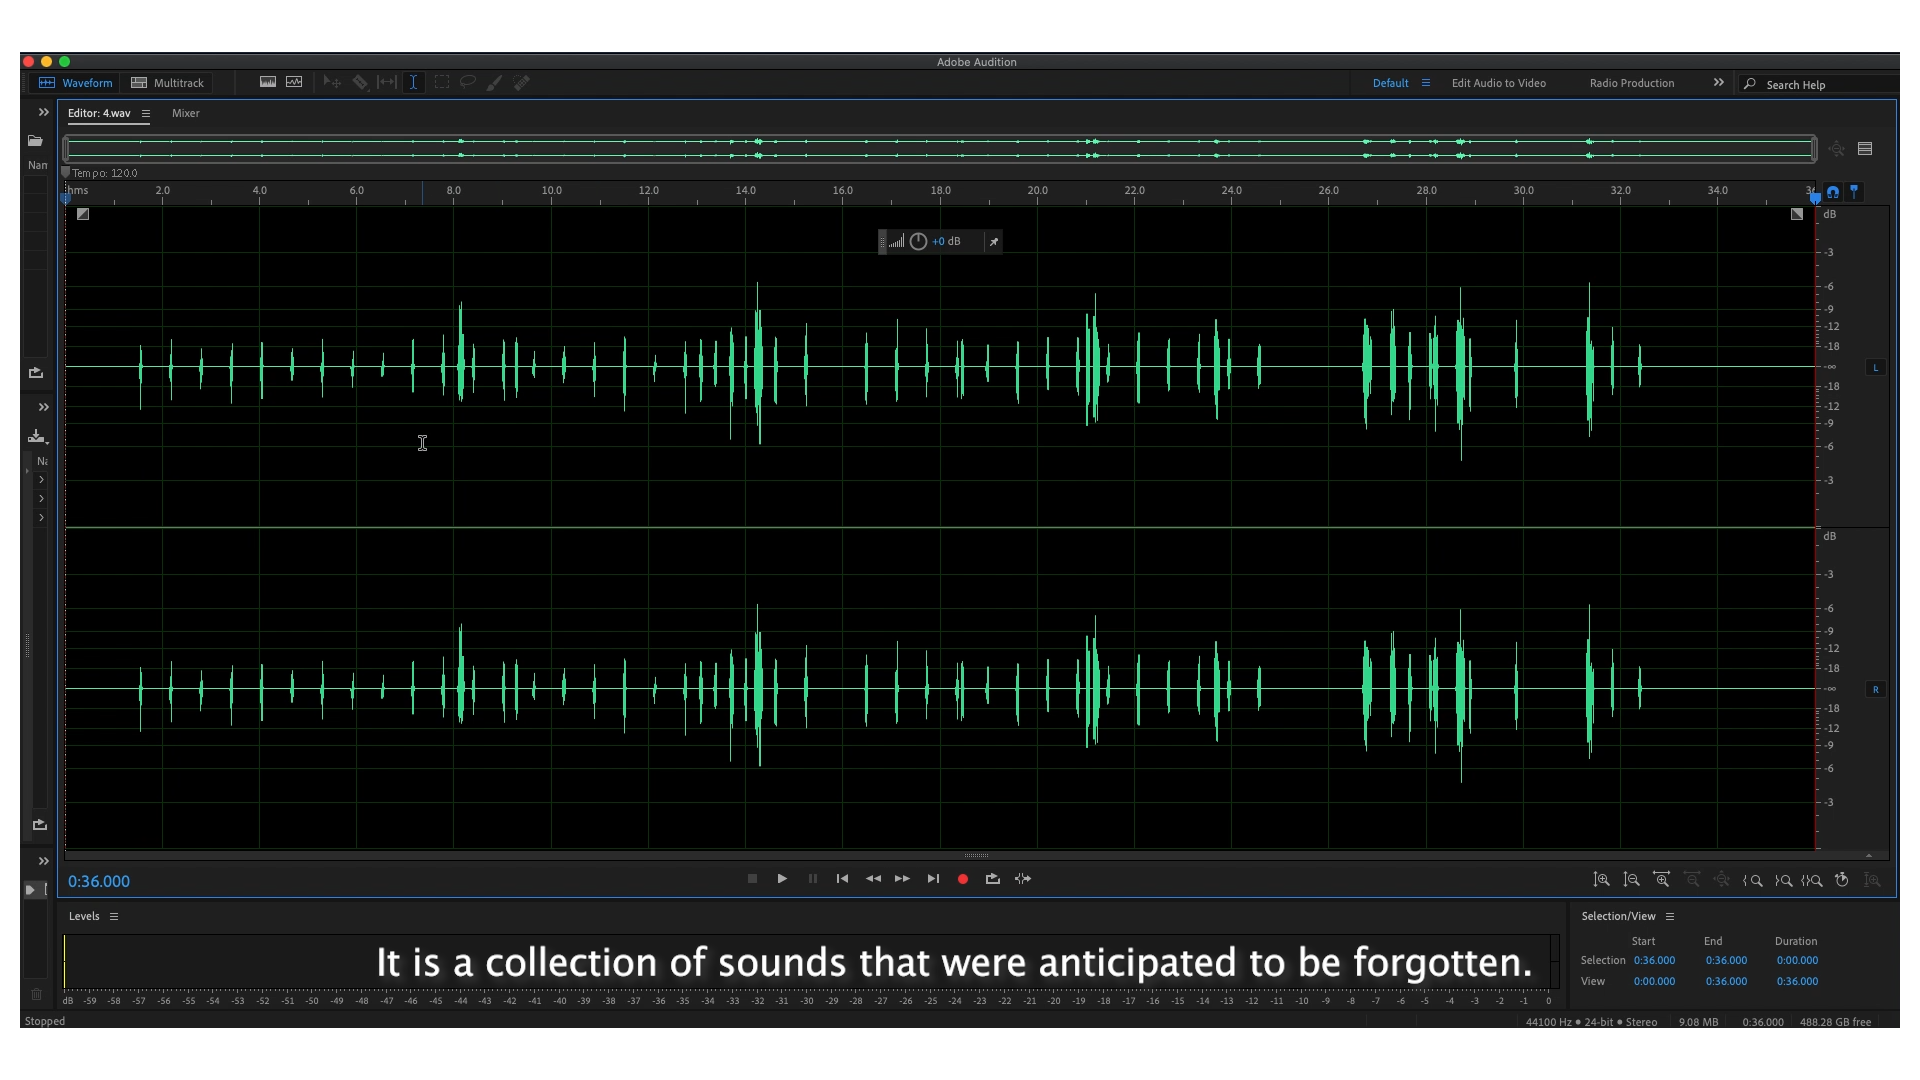Toggle Skip Selection button
This screenshot has width=1920, height=1080.
(1023, 879)
